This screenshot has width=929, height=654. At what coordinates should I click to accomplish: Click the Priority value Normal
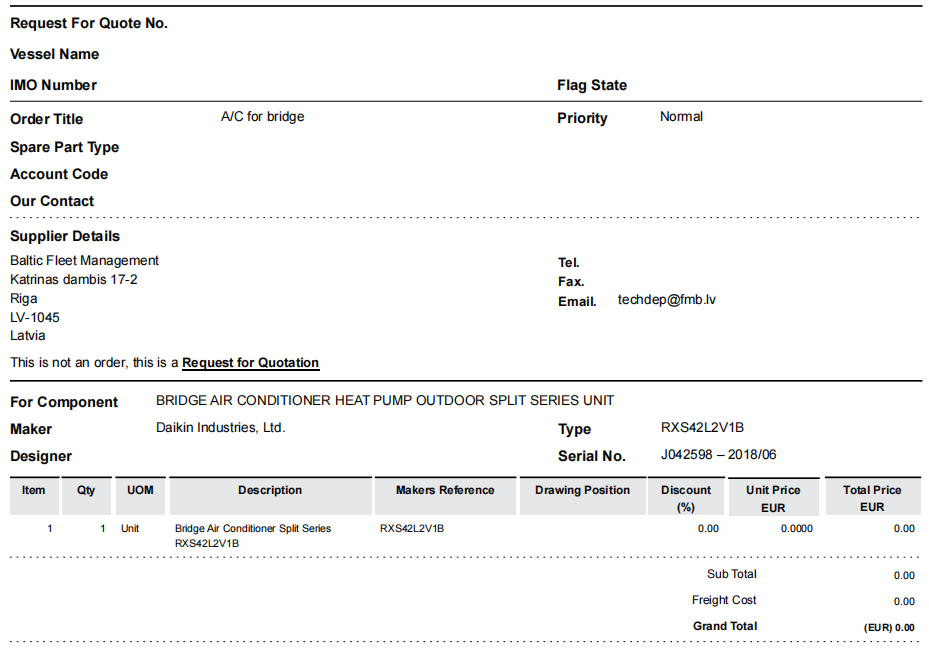coord(681,117)
